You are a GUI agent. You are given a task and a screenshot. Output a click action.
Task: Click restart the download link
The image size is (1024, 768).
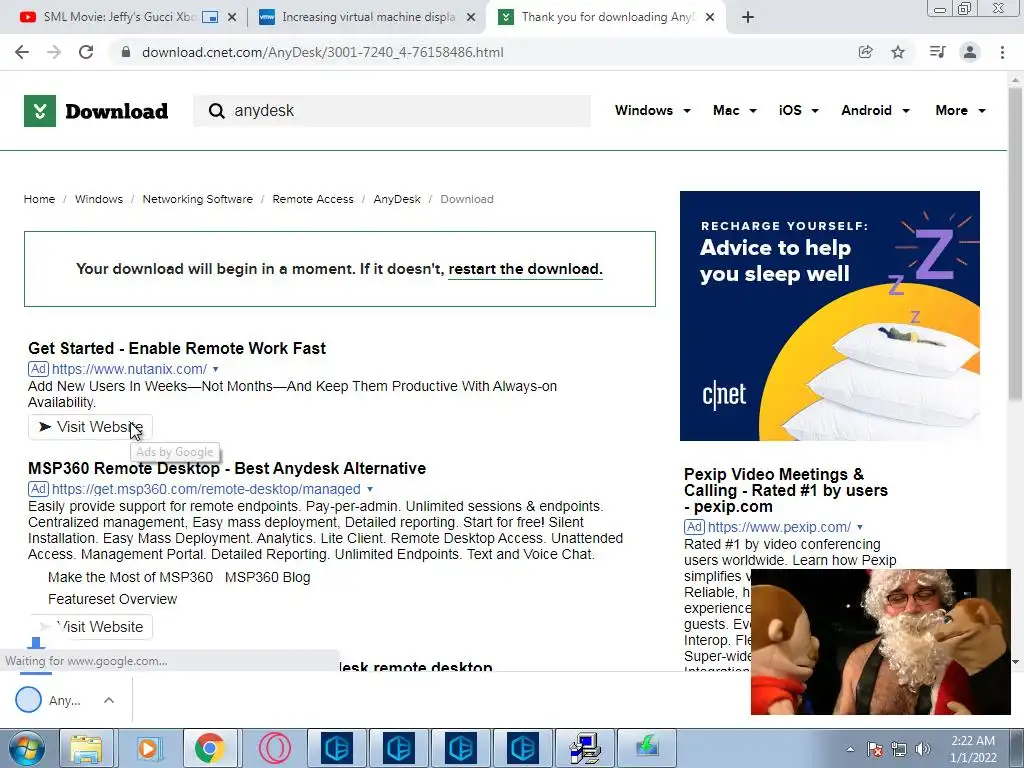[x=525, y=269]
